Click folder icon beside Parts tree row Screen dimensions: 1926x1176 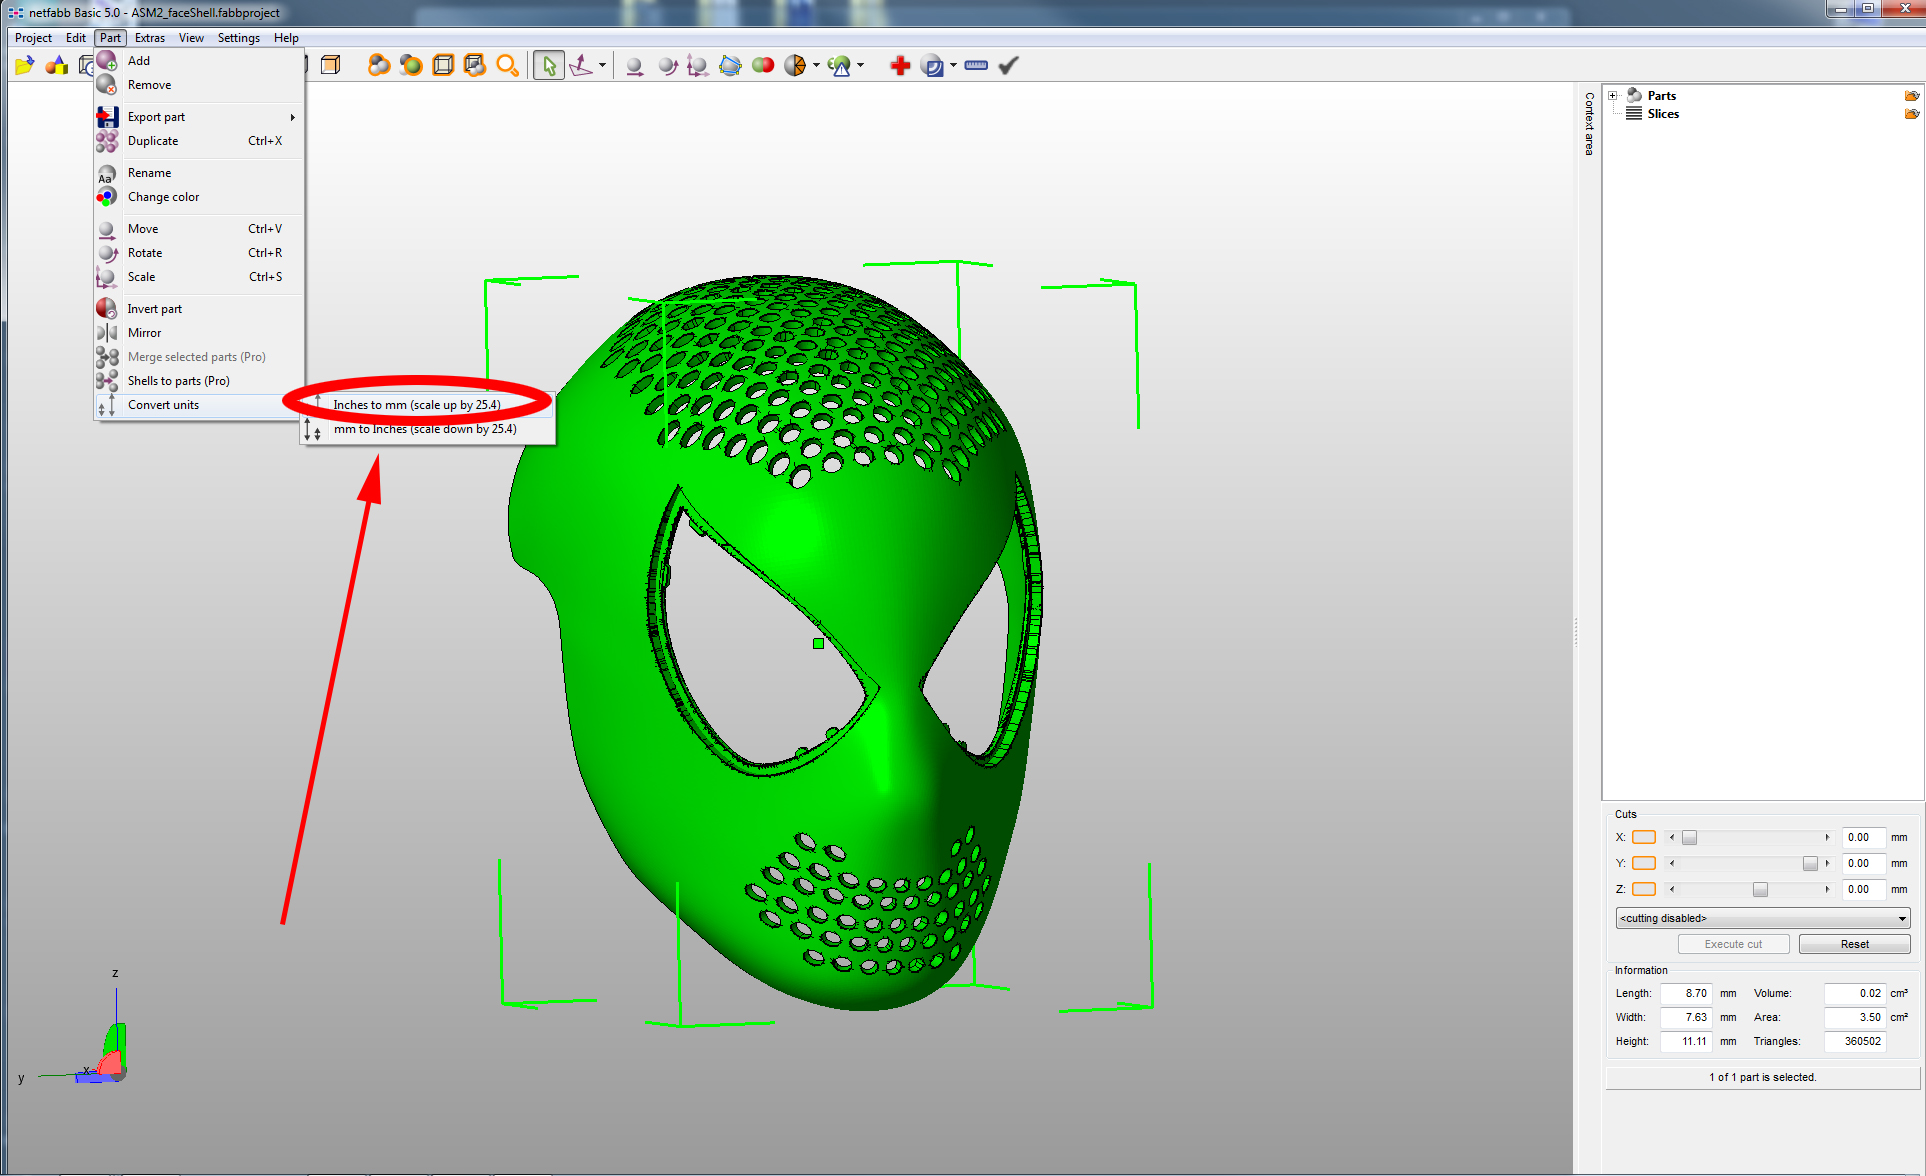pyautogui.click(x=1912, y=96)
